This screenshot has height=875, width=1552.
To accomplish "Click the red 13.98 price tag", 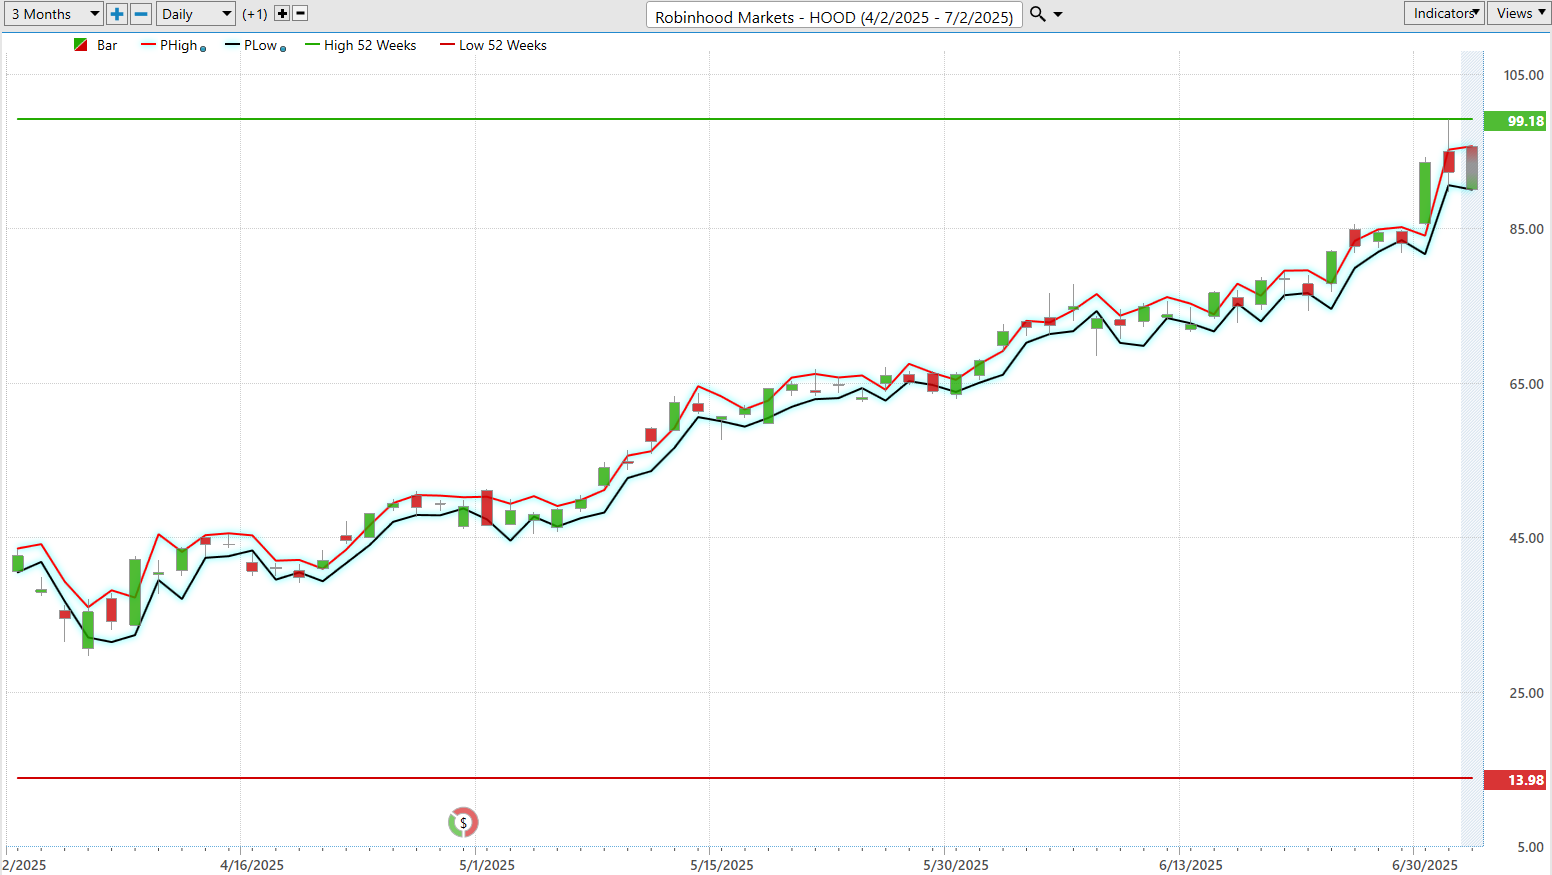I will [x=1515, y=780].
